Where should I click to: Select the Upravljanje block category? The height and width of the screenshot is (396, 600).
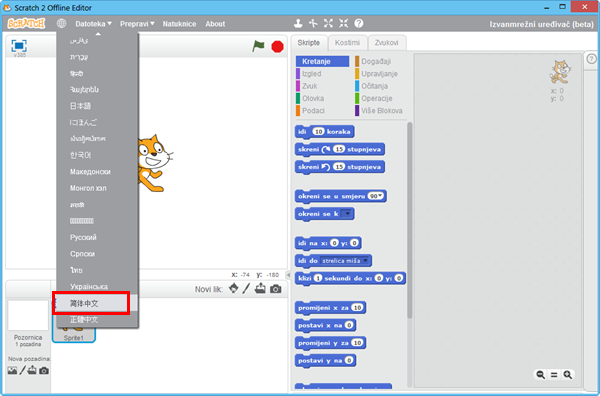tap(380, 73)
